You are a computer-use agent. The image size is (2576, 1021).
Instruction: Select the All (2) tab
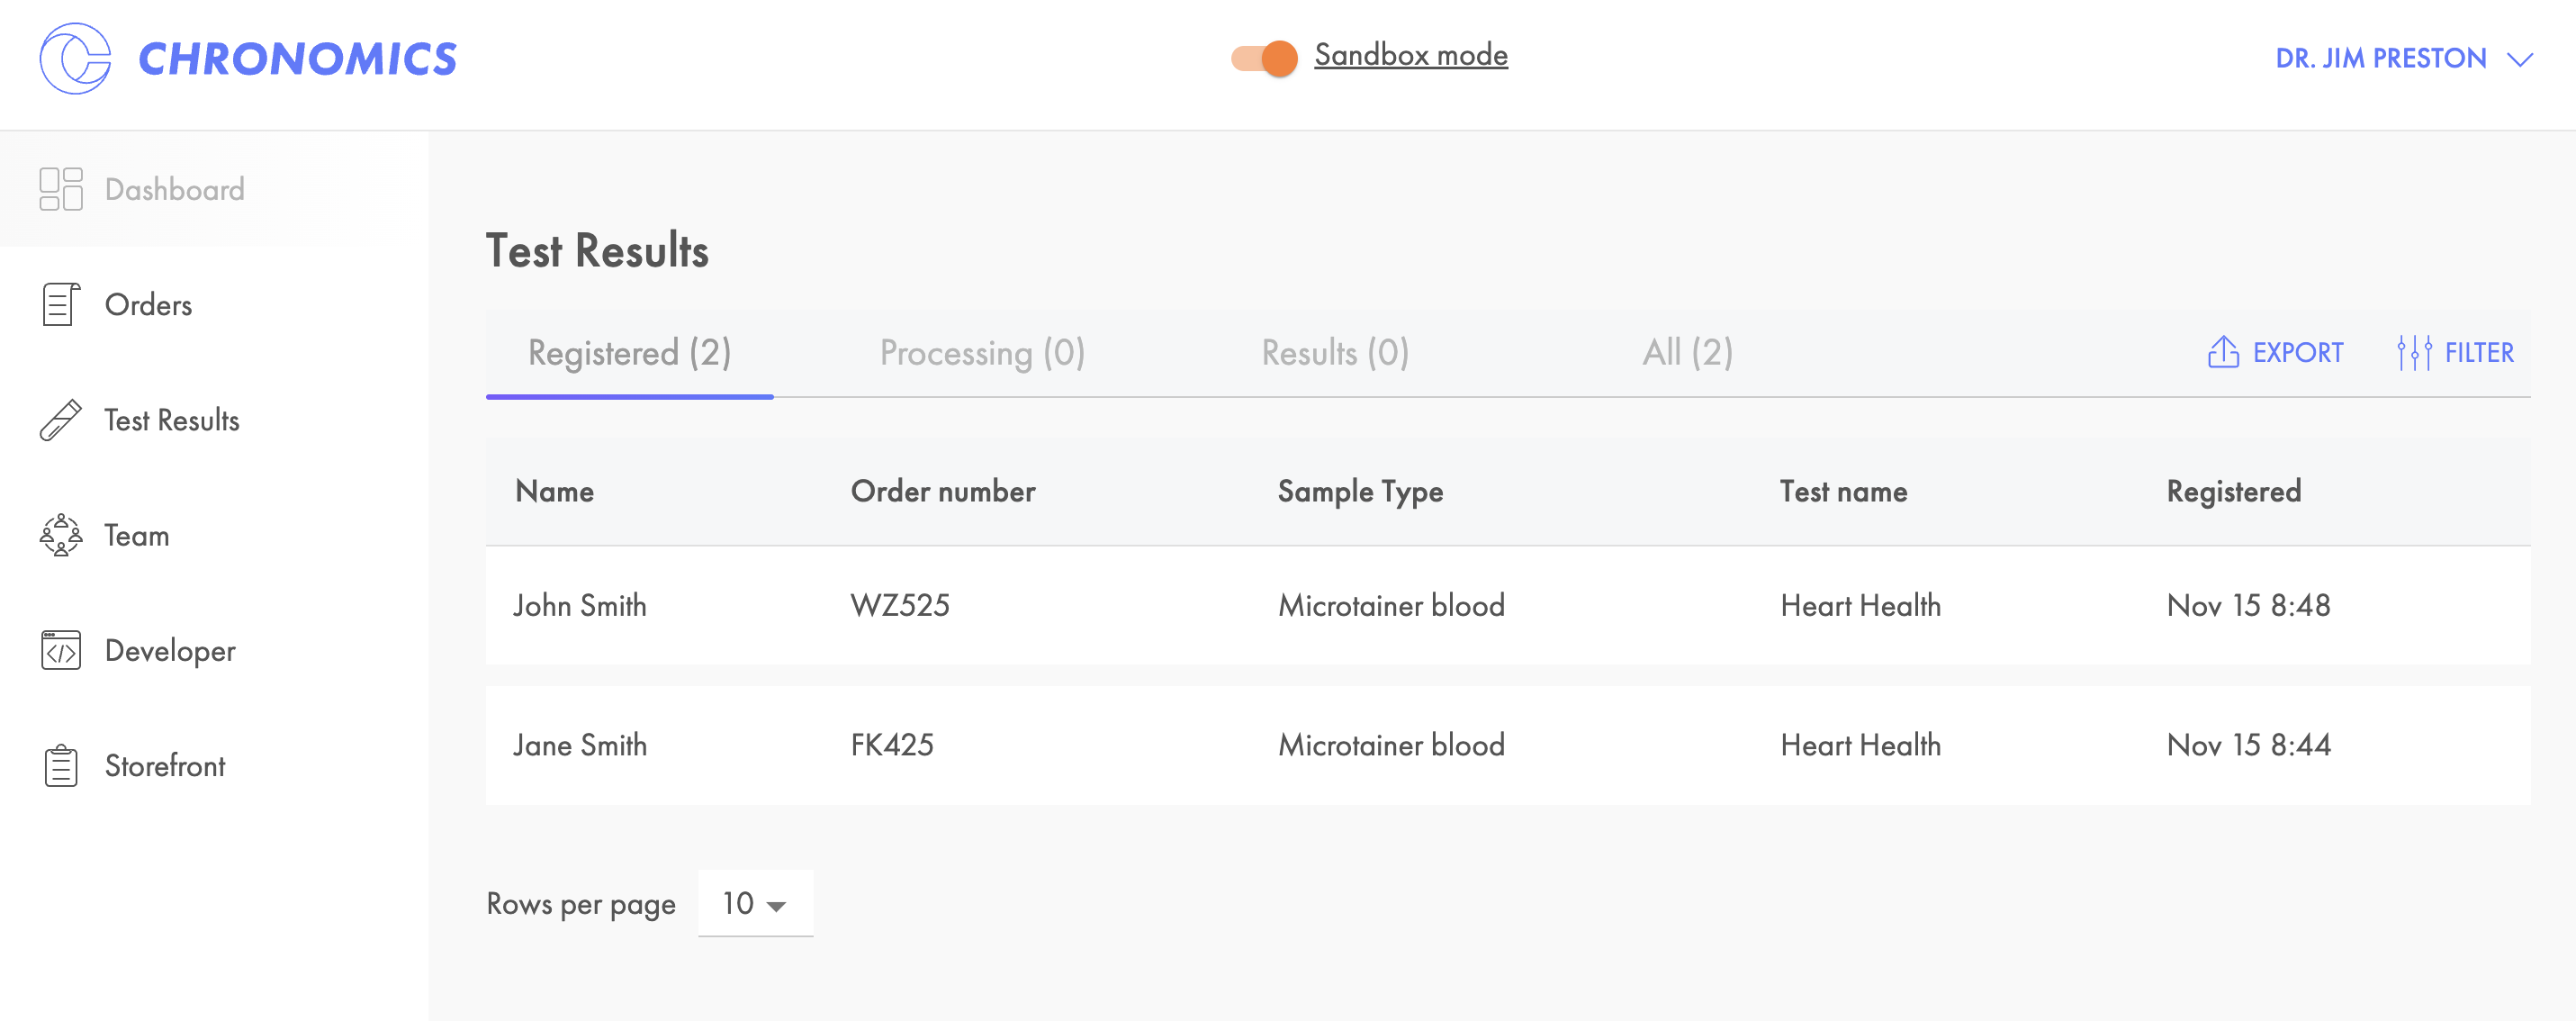1687,352
